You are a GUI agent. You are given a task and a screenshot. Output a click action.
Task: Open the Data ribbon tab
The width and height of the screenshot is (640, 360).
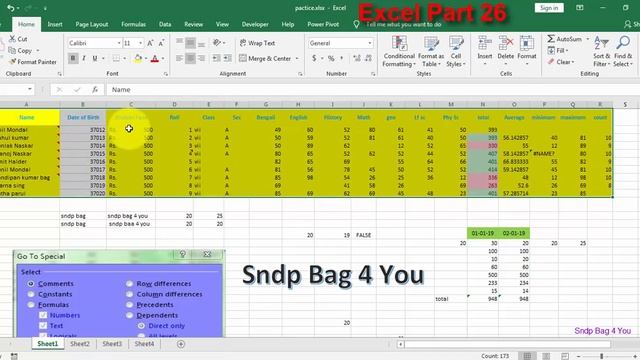point(165,24)
